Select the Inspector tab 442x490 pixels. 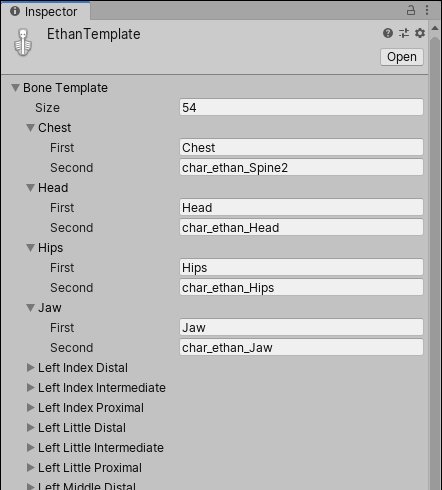click(45, 11)
